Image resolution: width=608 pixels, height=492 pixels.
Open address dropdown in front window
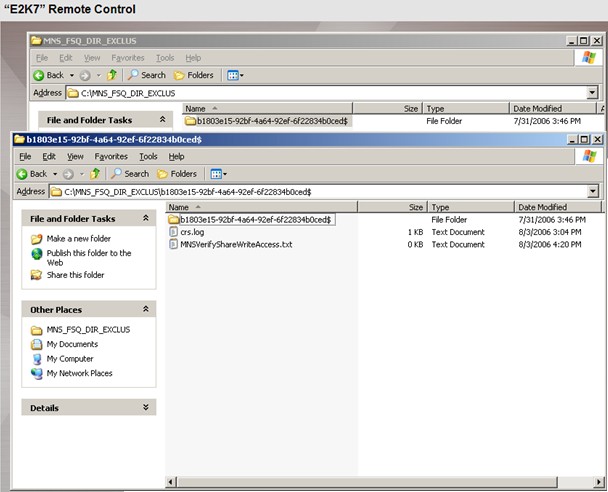click(x=592, y=191)
